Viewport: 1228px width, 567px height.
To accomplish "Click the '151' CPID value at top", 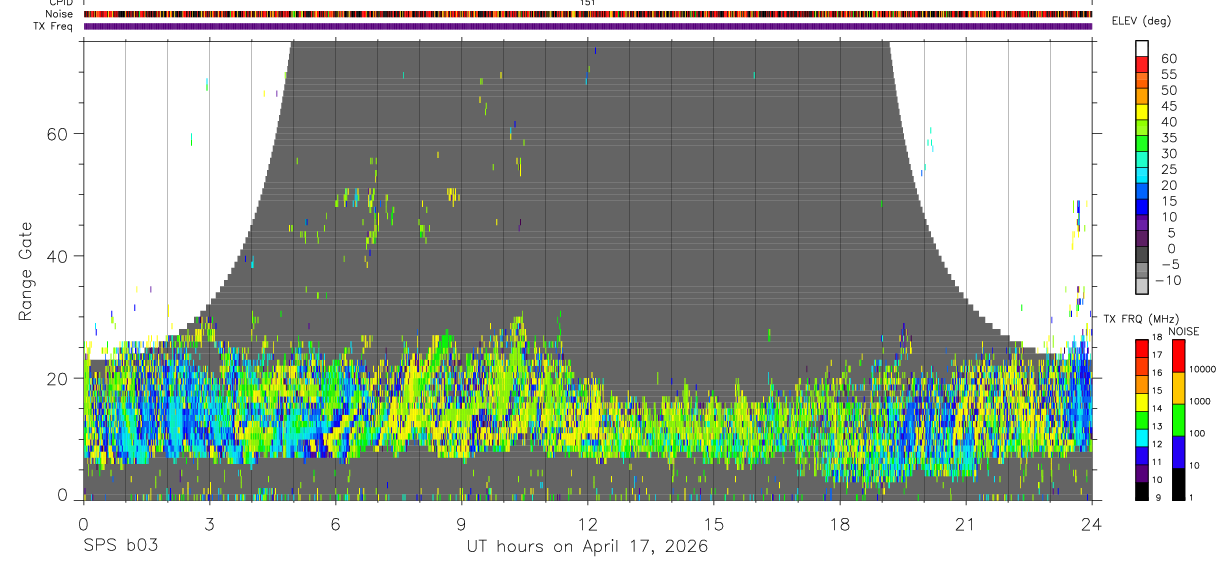I will click(x=587, y=3).
